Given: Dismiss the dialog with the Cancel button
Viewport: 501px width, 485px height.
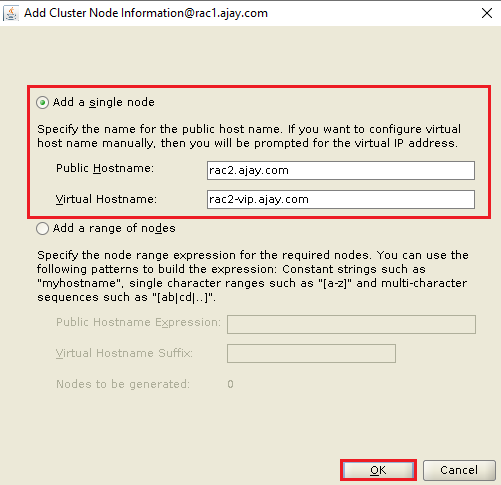Looking at the screenshot, I should (x=459, y=470).
